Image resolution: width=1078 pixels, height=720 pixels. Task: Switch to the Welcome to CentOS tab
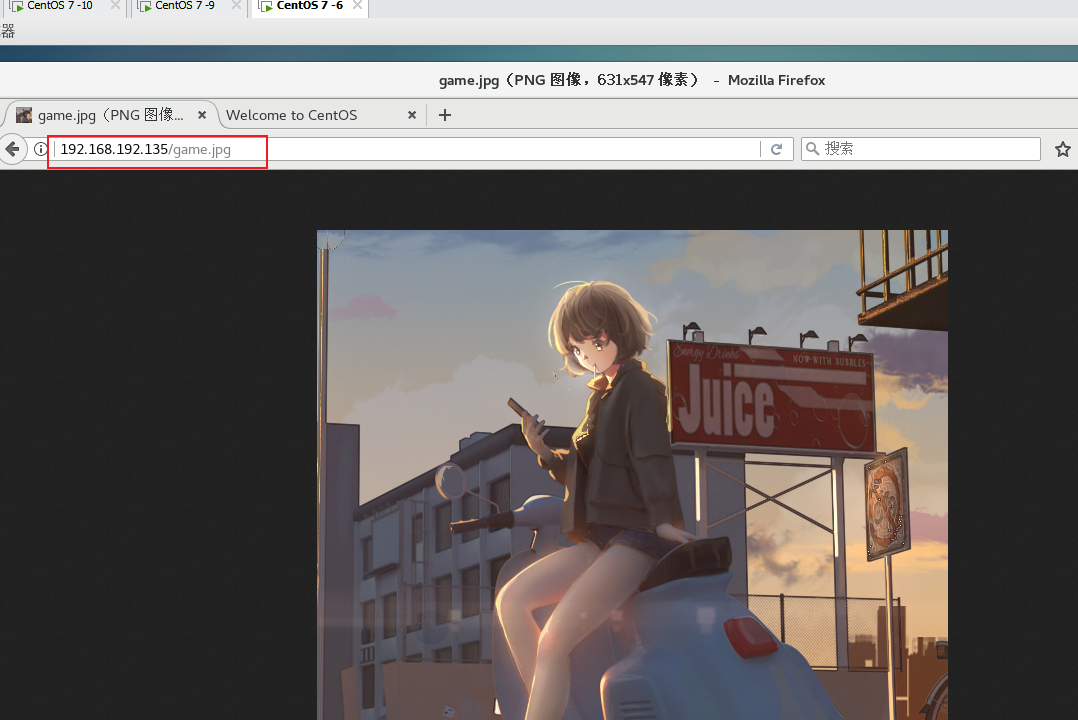(322, 115)
